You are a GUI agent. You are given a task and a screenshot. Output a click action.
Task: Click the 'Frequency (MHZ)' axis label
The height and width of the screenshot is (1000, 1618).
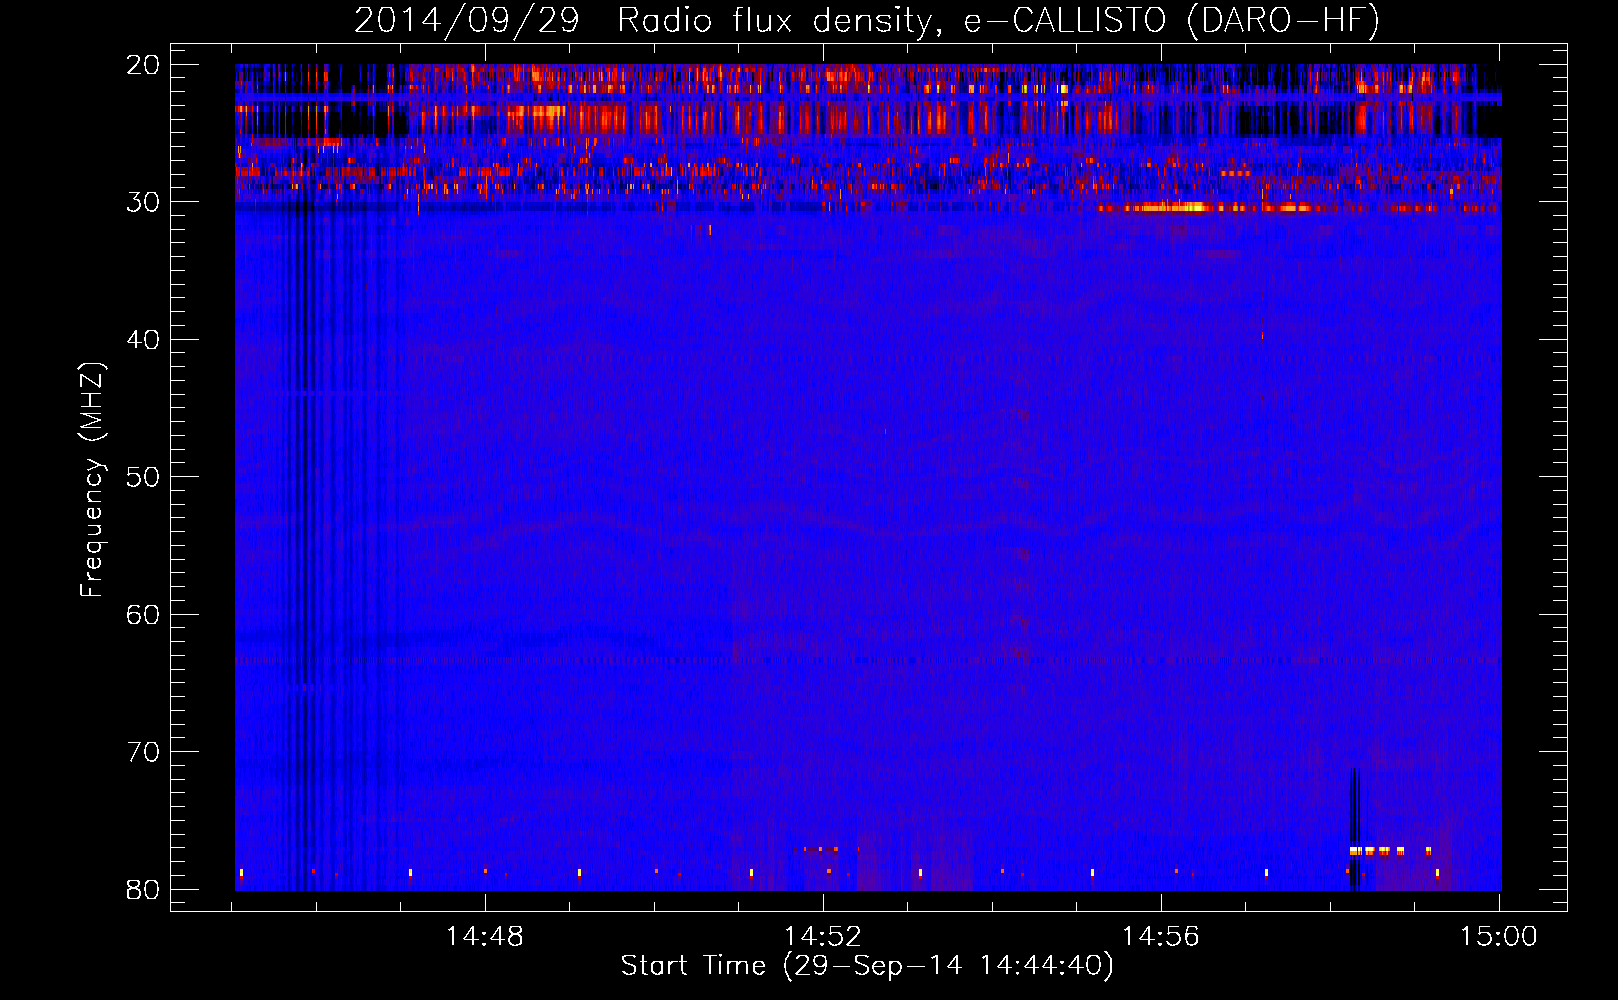pos(91,480)
